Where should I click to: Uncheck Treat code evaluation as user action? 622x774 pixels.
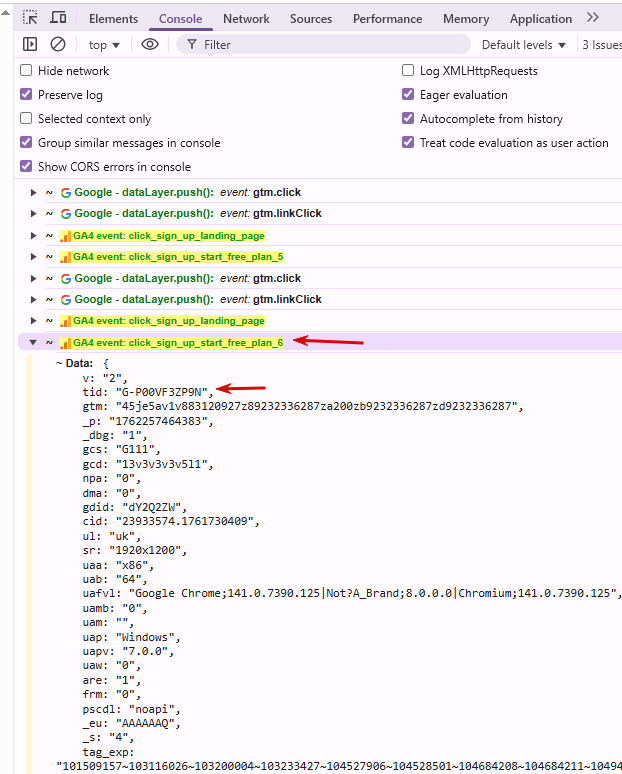point(408,142)
